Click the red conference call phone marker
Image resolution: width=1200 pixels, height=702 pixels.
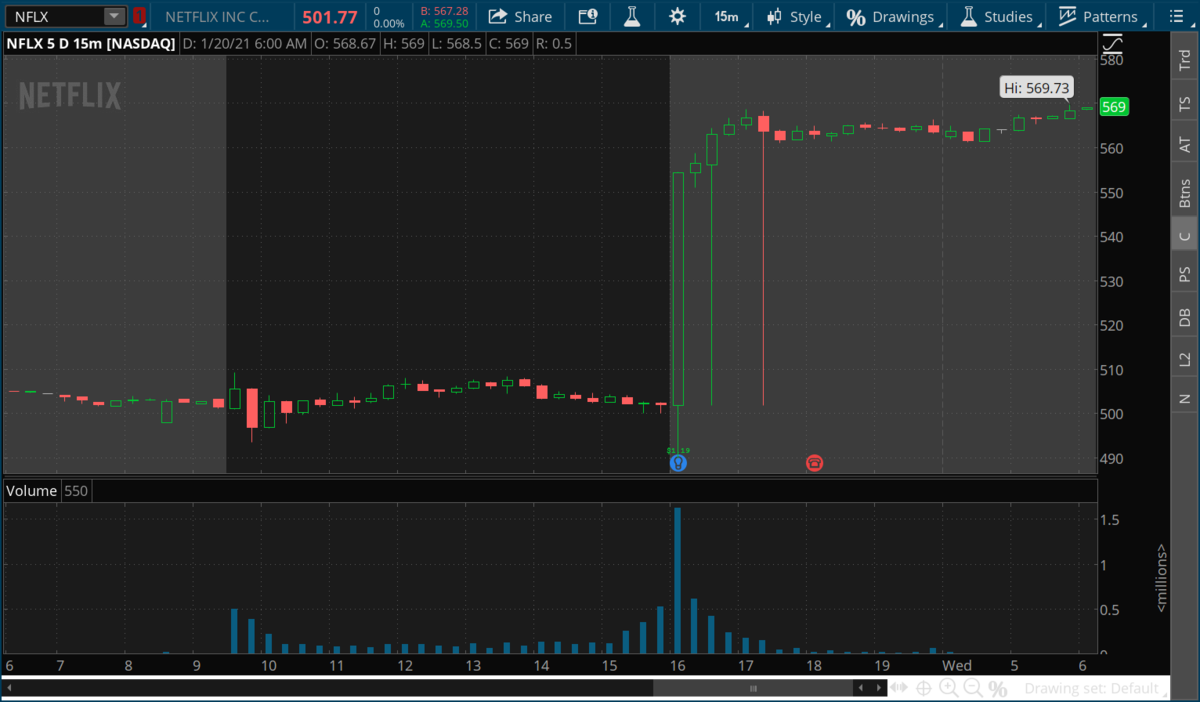click(x=814, y=463)
